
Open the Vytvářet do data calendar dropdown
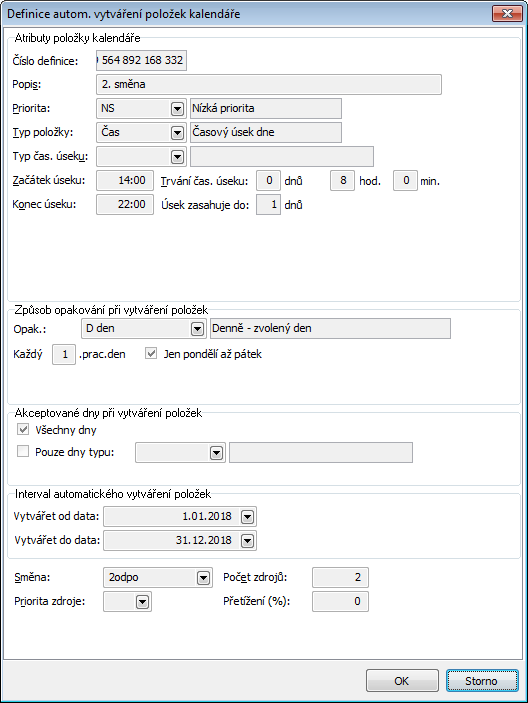click(x=247, y=541)
